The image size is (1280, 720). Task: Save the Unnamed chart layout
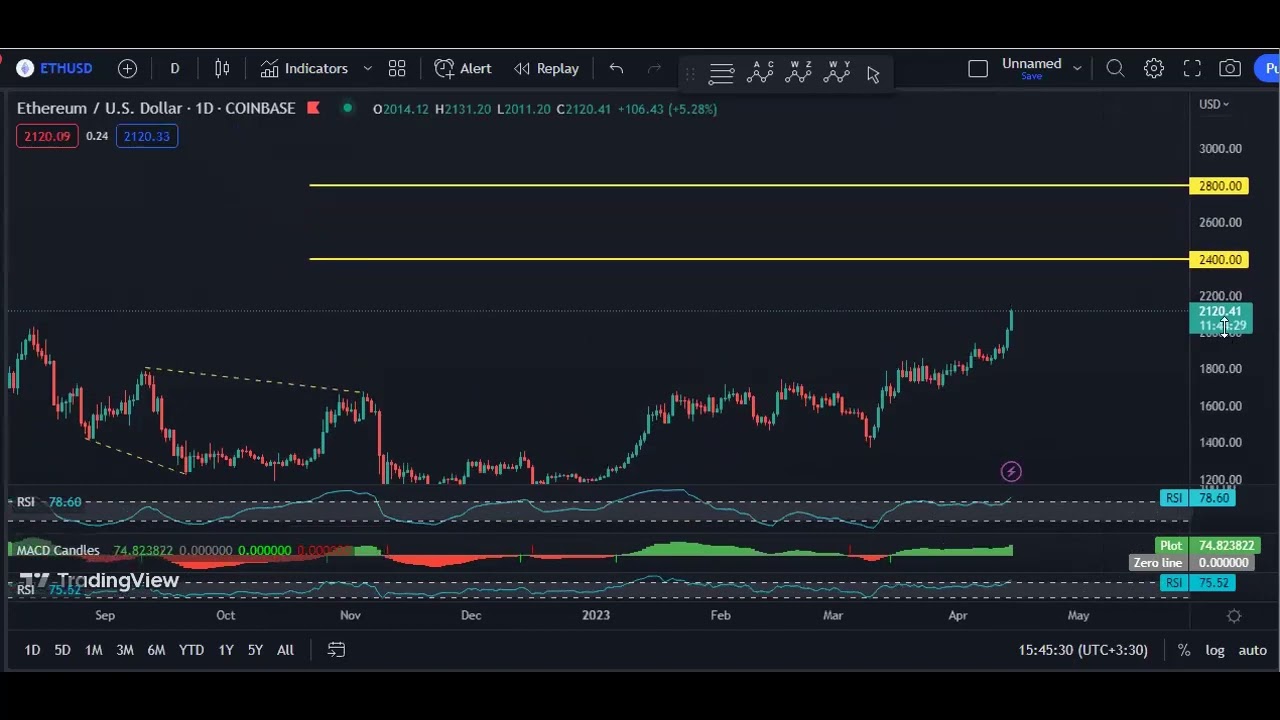1031,76
